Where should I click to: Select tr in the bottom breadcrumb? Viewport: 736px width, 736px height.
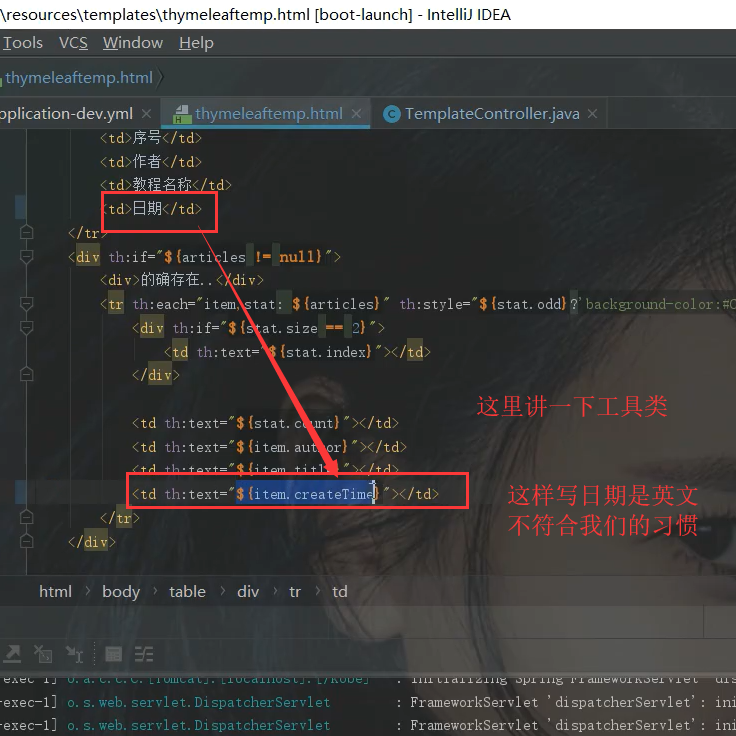pyautogui.click(x=294, y=591)
